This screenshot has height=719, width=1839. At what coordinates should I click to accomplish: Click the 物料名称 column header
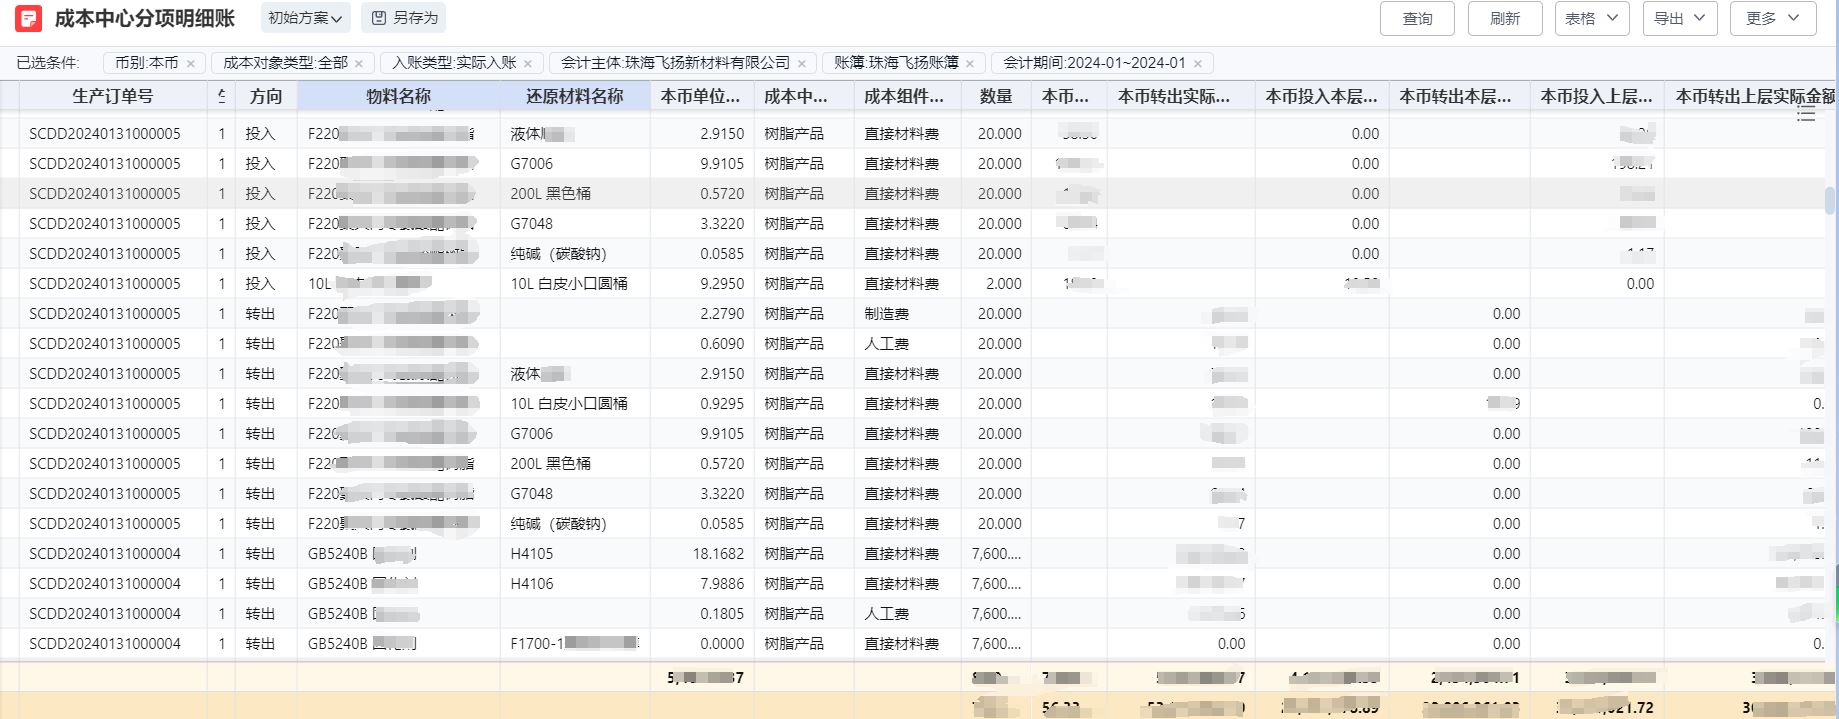coord(398,96)
